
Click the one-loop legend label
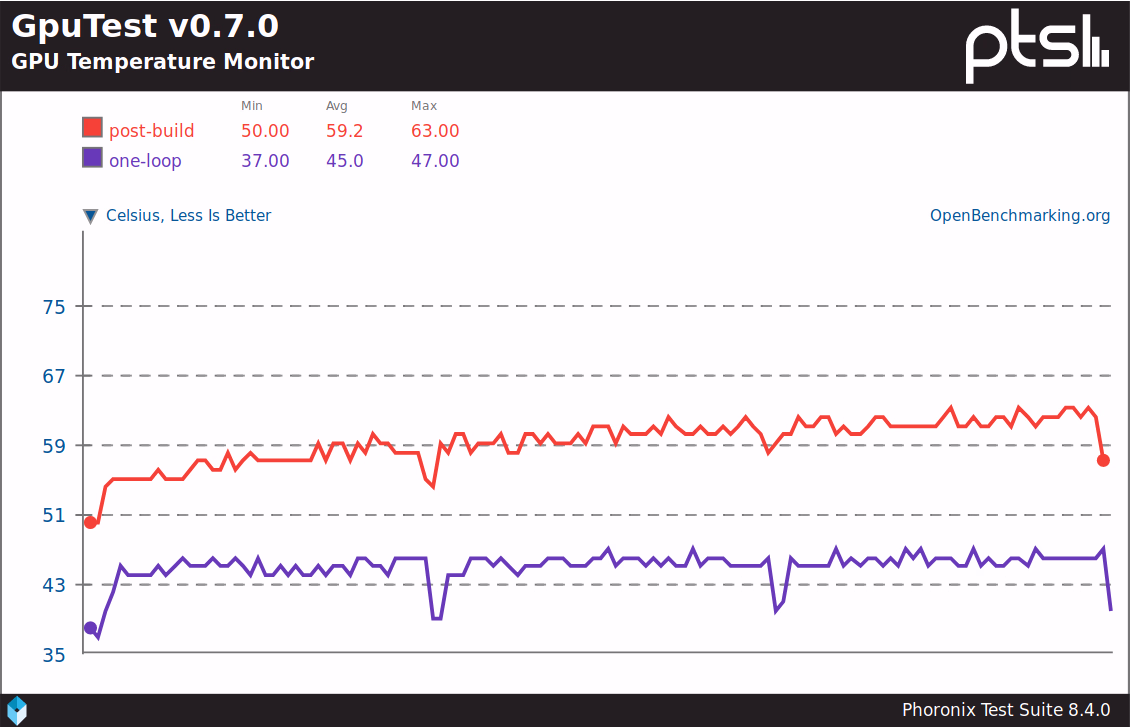145,161
